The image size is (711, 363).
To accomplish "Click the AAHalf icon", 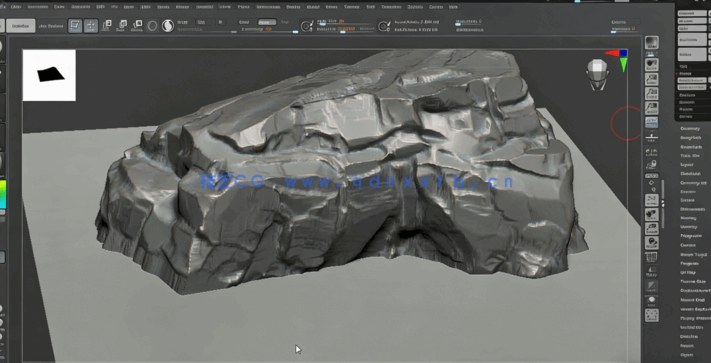I will pos(652,108).
